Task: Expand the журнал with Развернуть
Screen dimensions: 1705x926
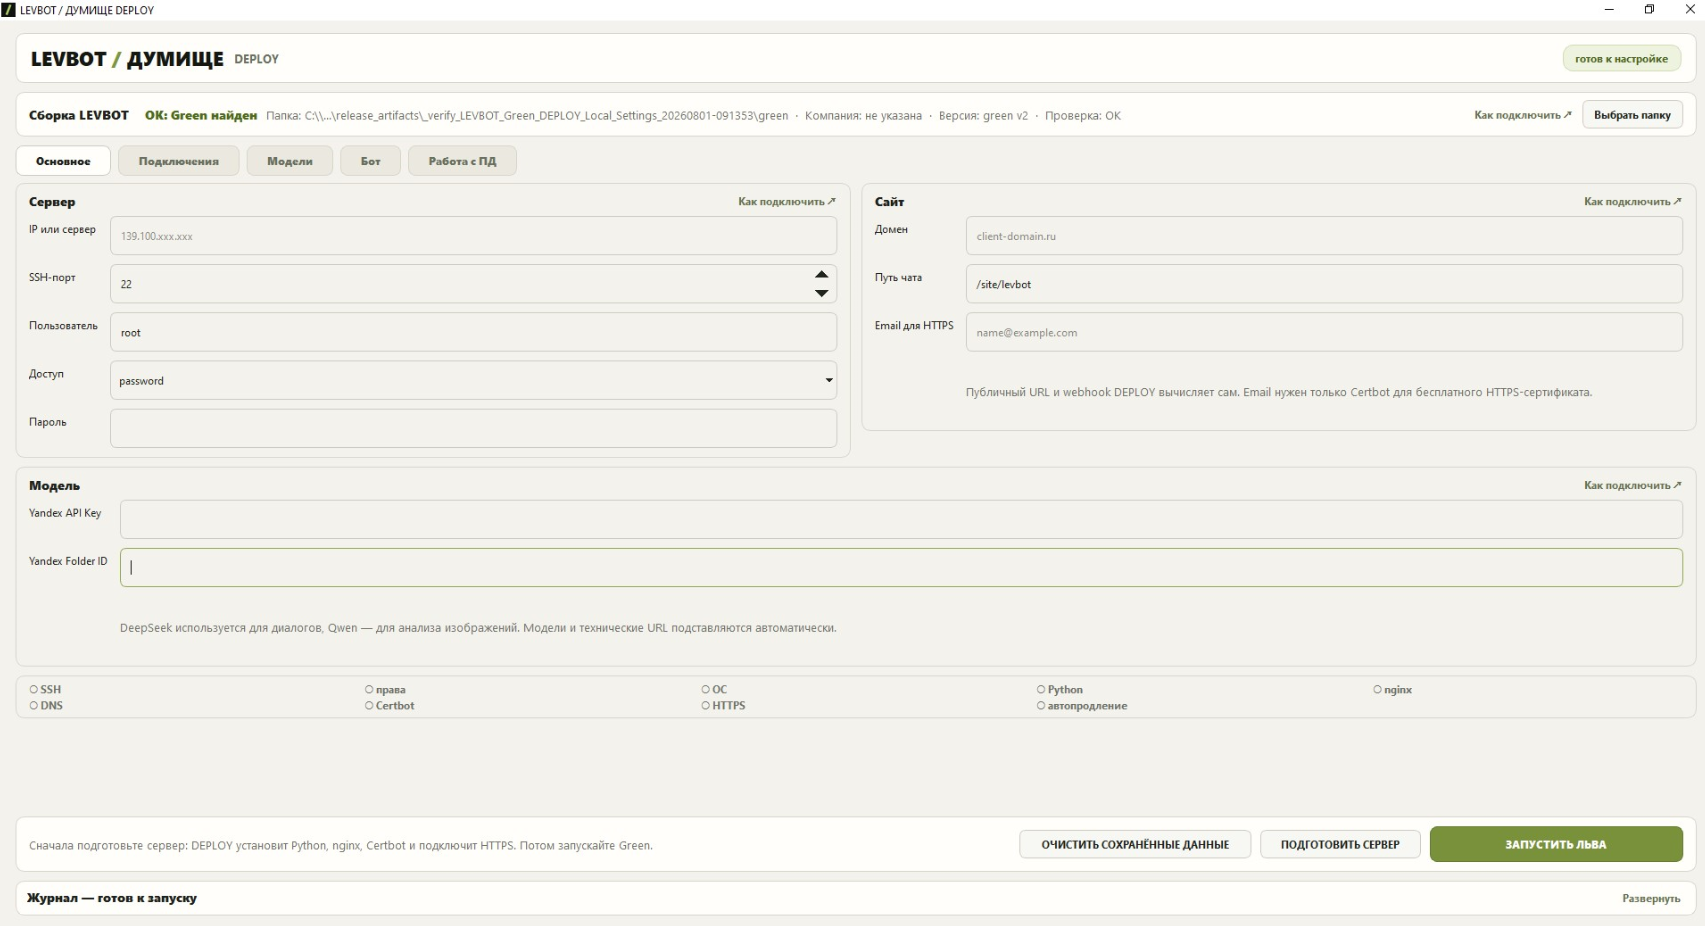Action: [1651, 899]
